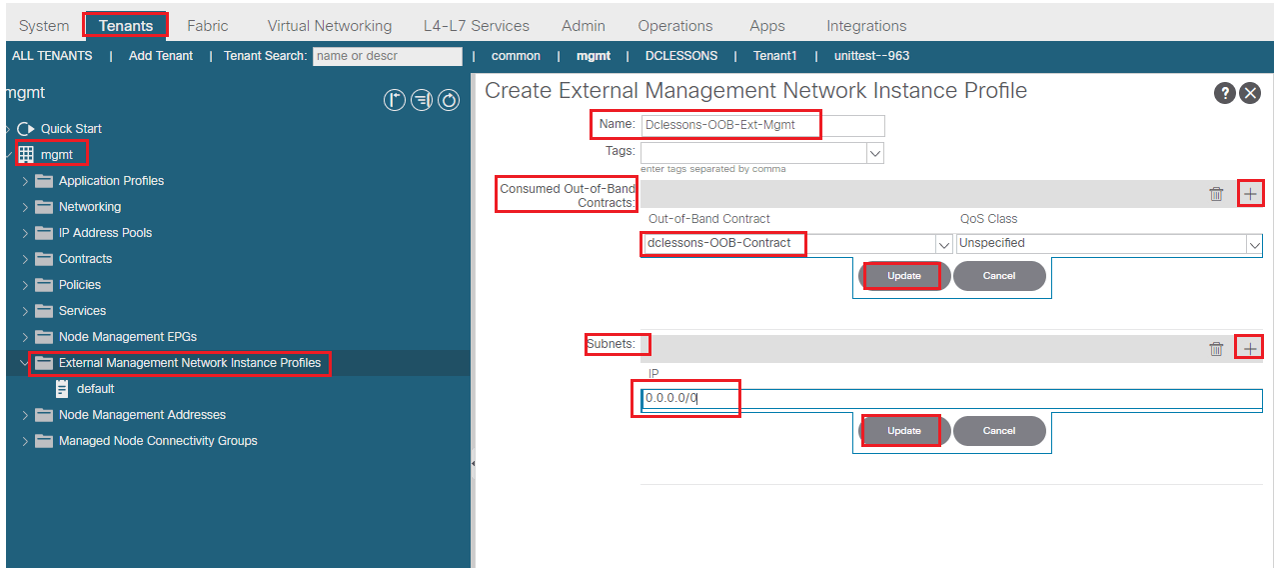Open the Fabric tab
Image resolution: width=1274 pixels, height=568 pixels.
[208, 26]
